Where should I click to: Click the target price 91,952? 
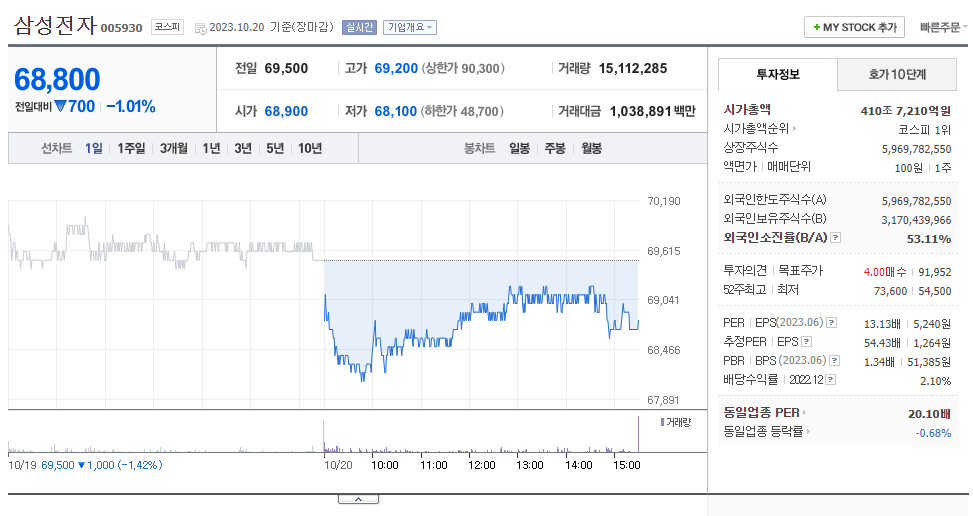point(935,272)
